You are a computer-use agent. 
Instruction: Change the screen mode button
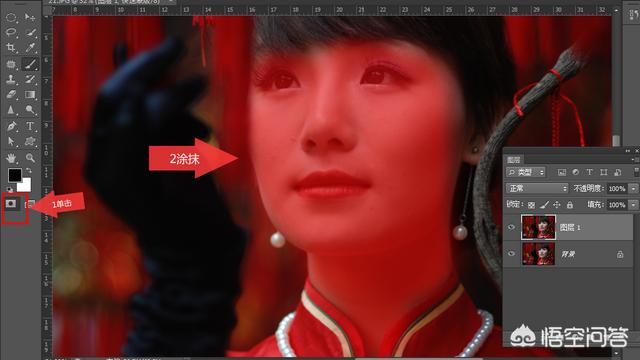click(x=30, y=203)
